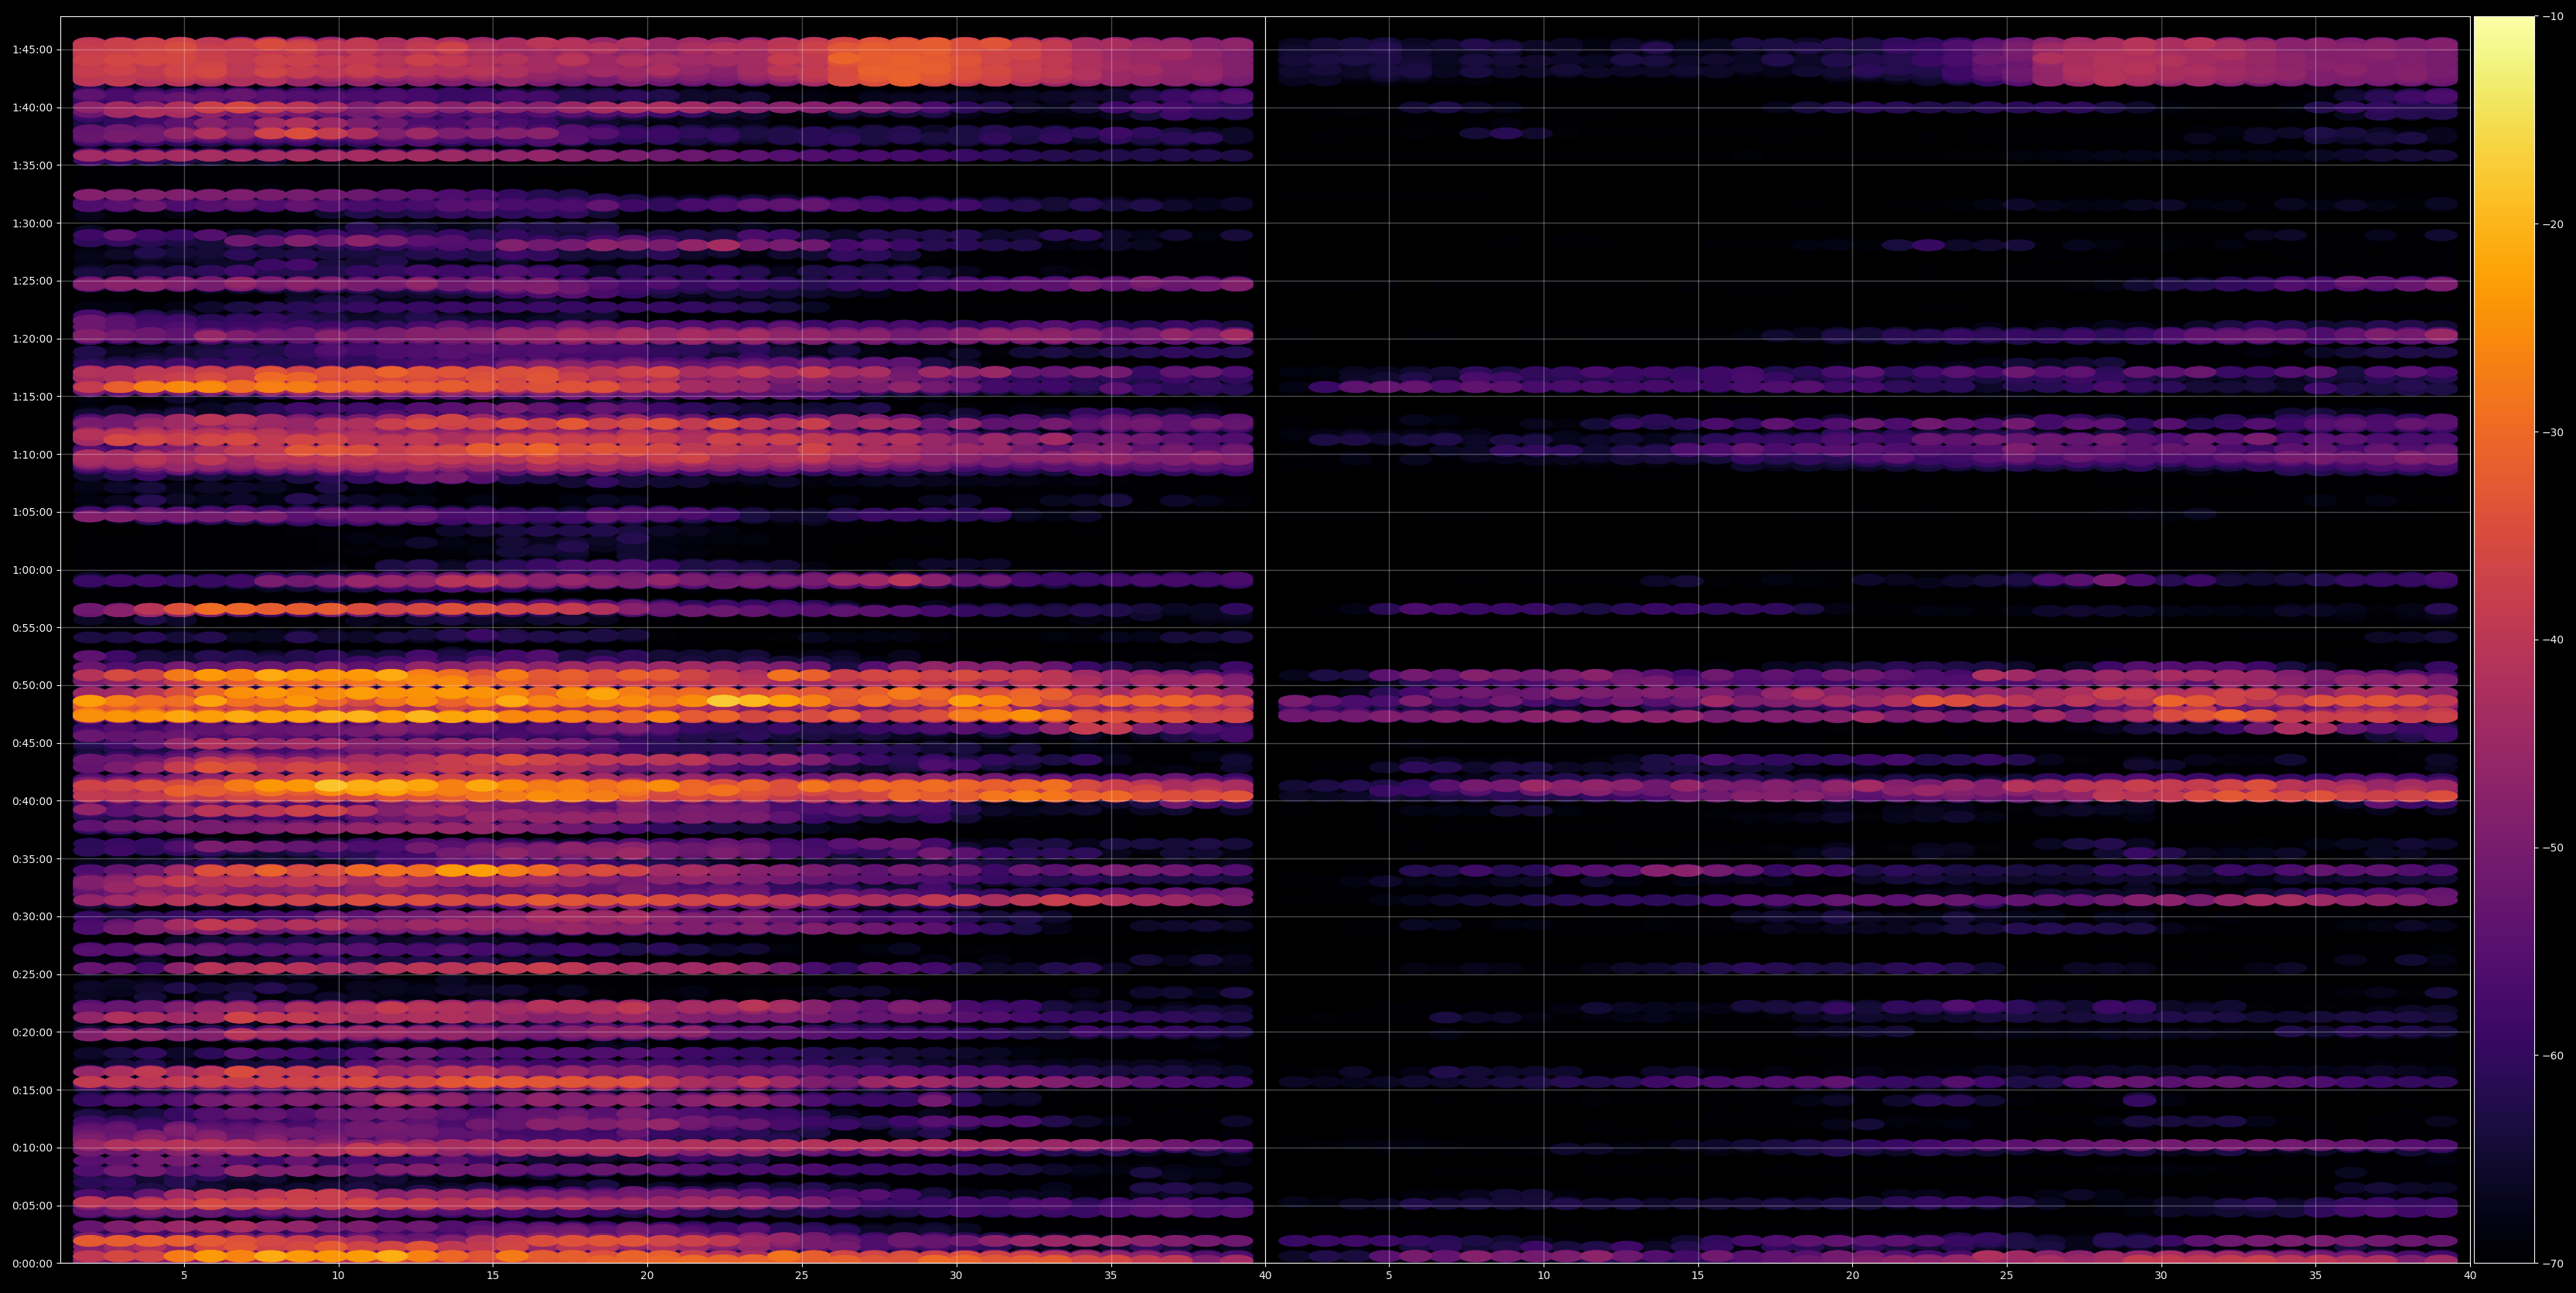Click the −70 label on the colorbar
The image size is (2576, 1293).
[2552, 1264]
